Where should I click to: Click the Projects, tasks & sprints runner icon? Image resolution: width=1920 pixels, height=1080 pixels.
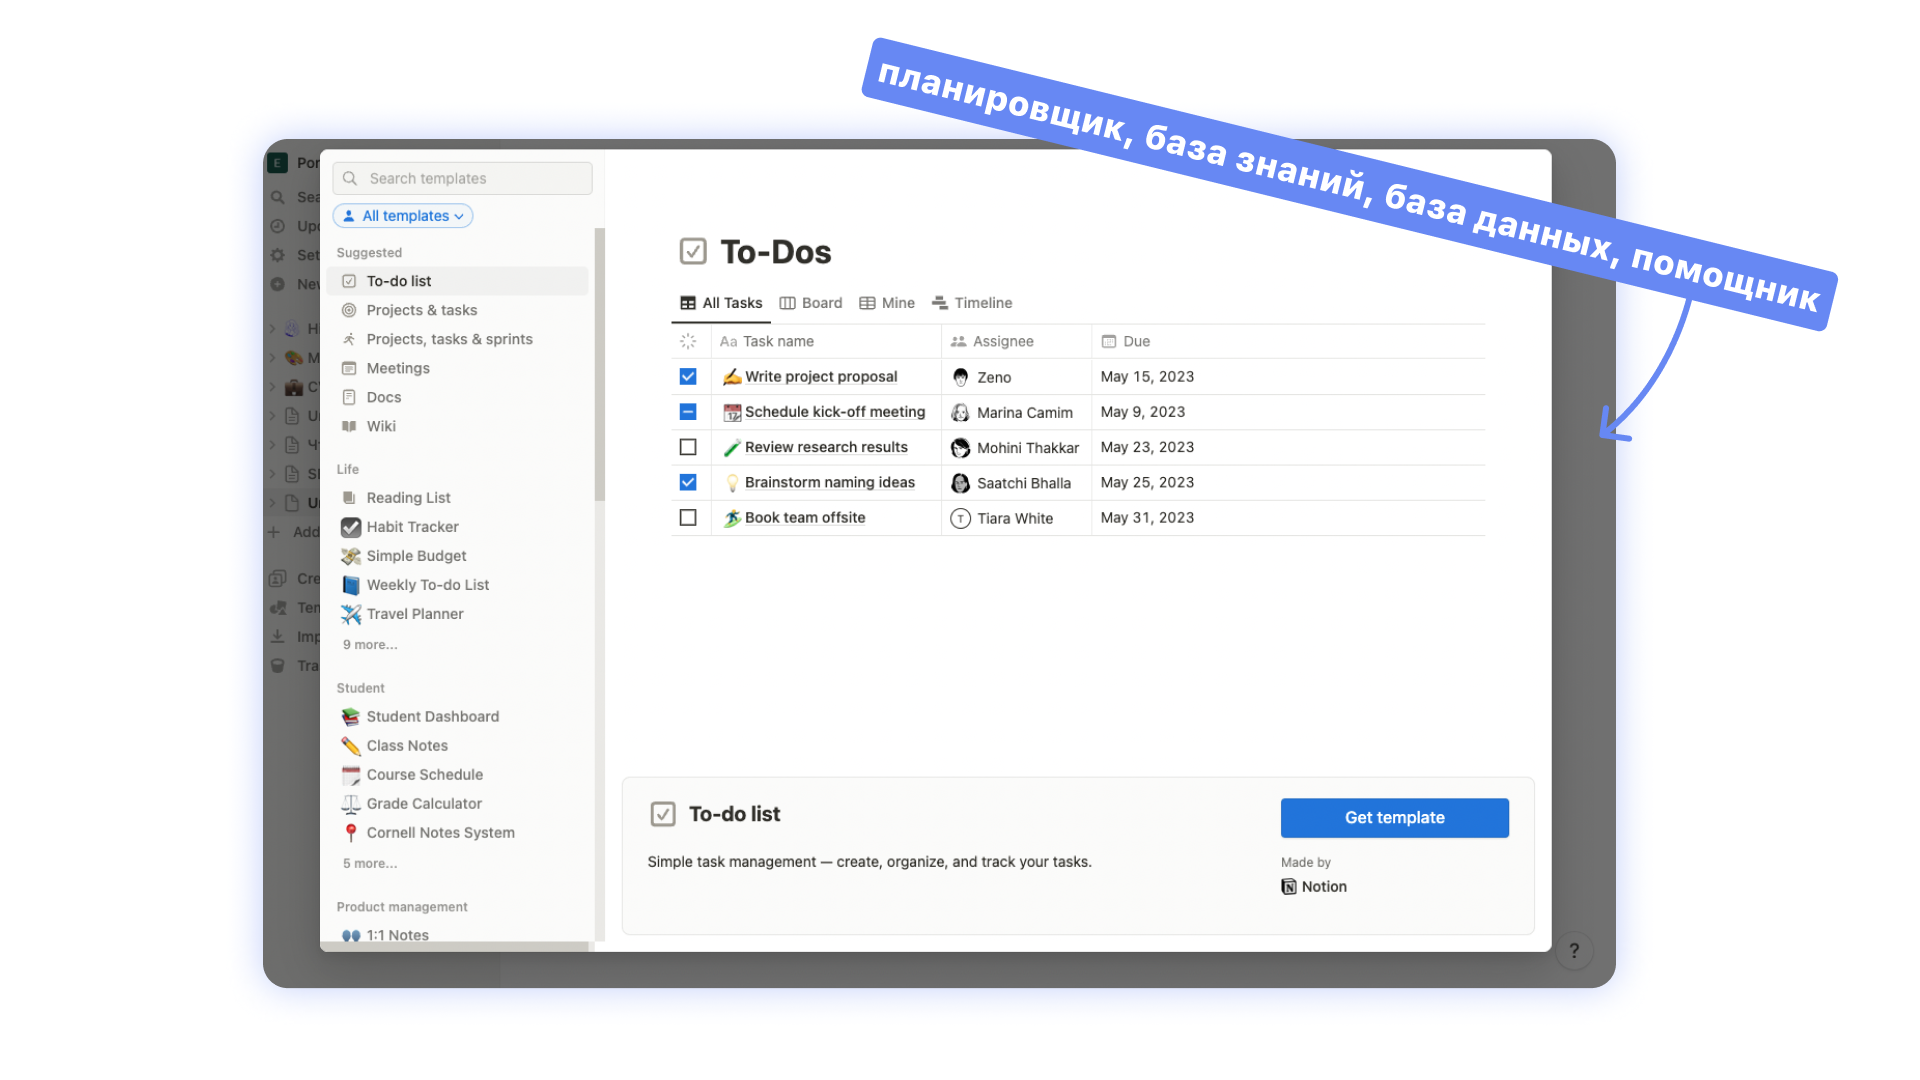(x=349, y=339)
